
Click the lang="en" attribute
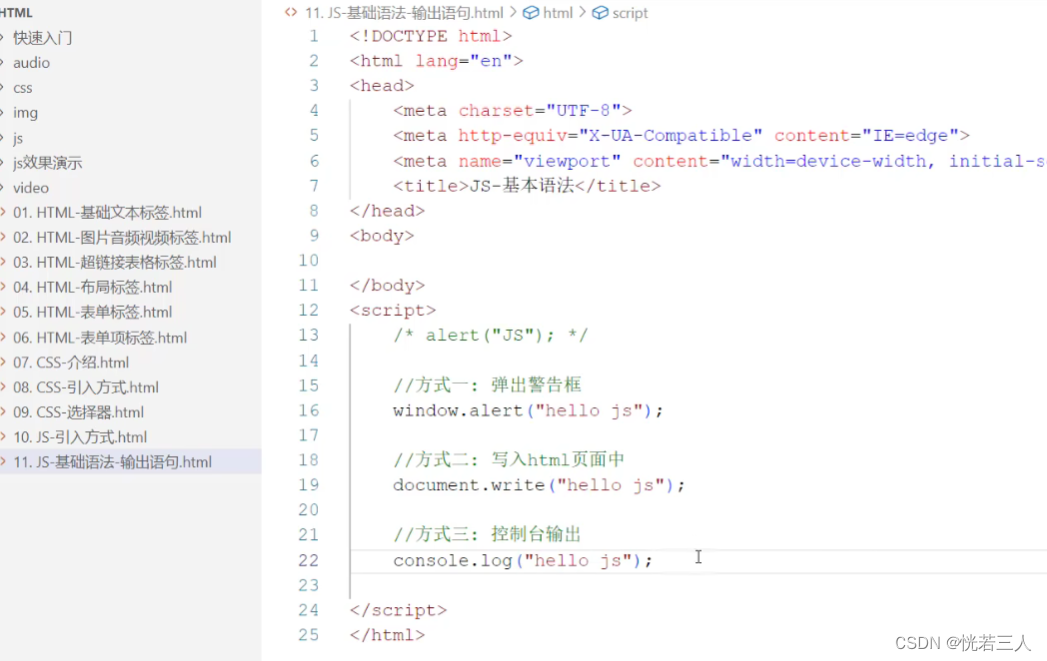pos(463,61)
